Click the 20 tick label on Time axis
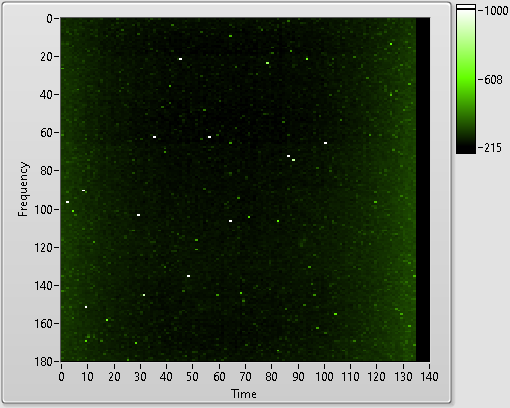Viewport: 510px width, 408px height. coord(114,377)
